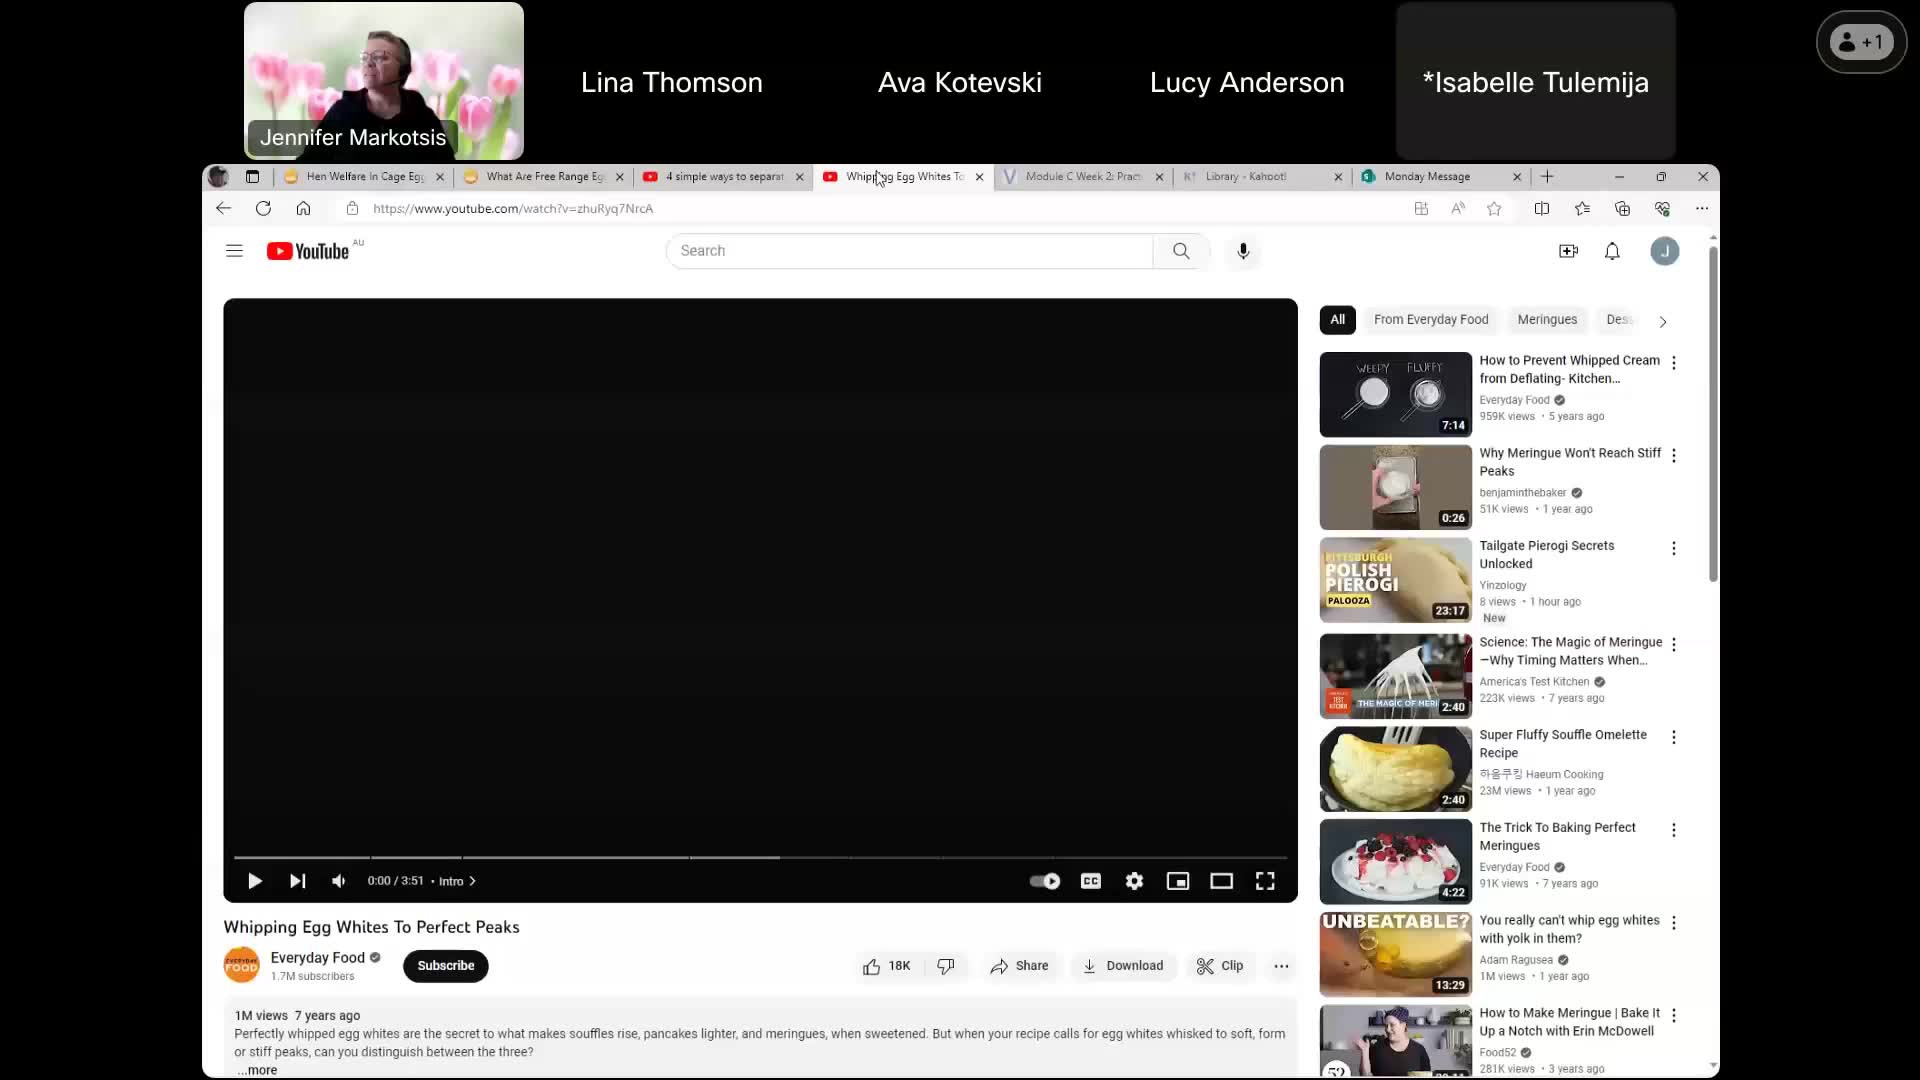The width and height of the screenshot is (1920, 1080).
Task: Toggle autoplay off in the player
Action: pos(1043,881)
